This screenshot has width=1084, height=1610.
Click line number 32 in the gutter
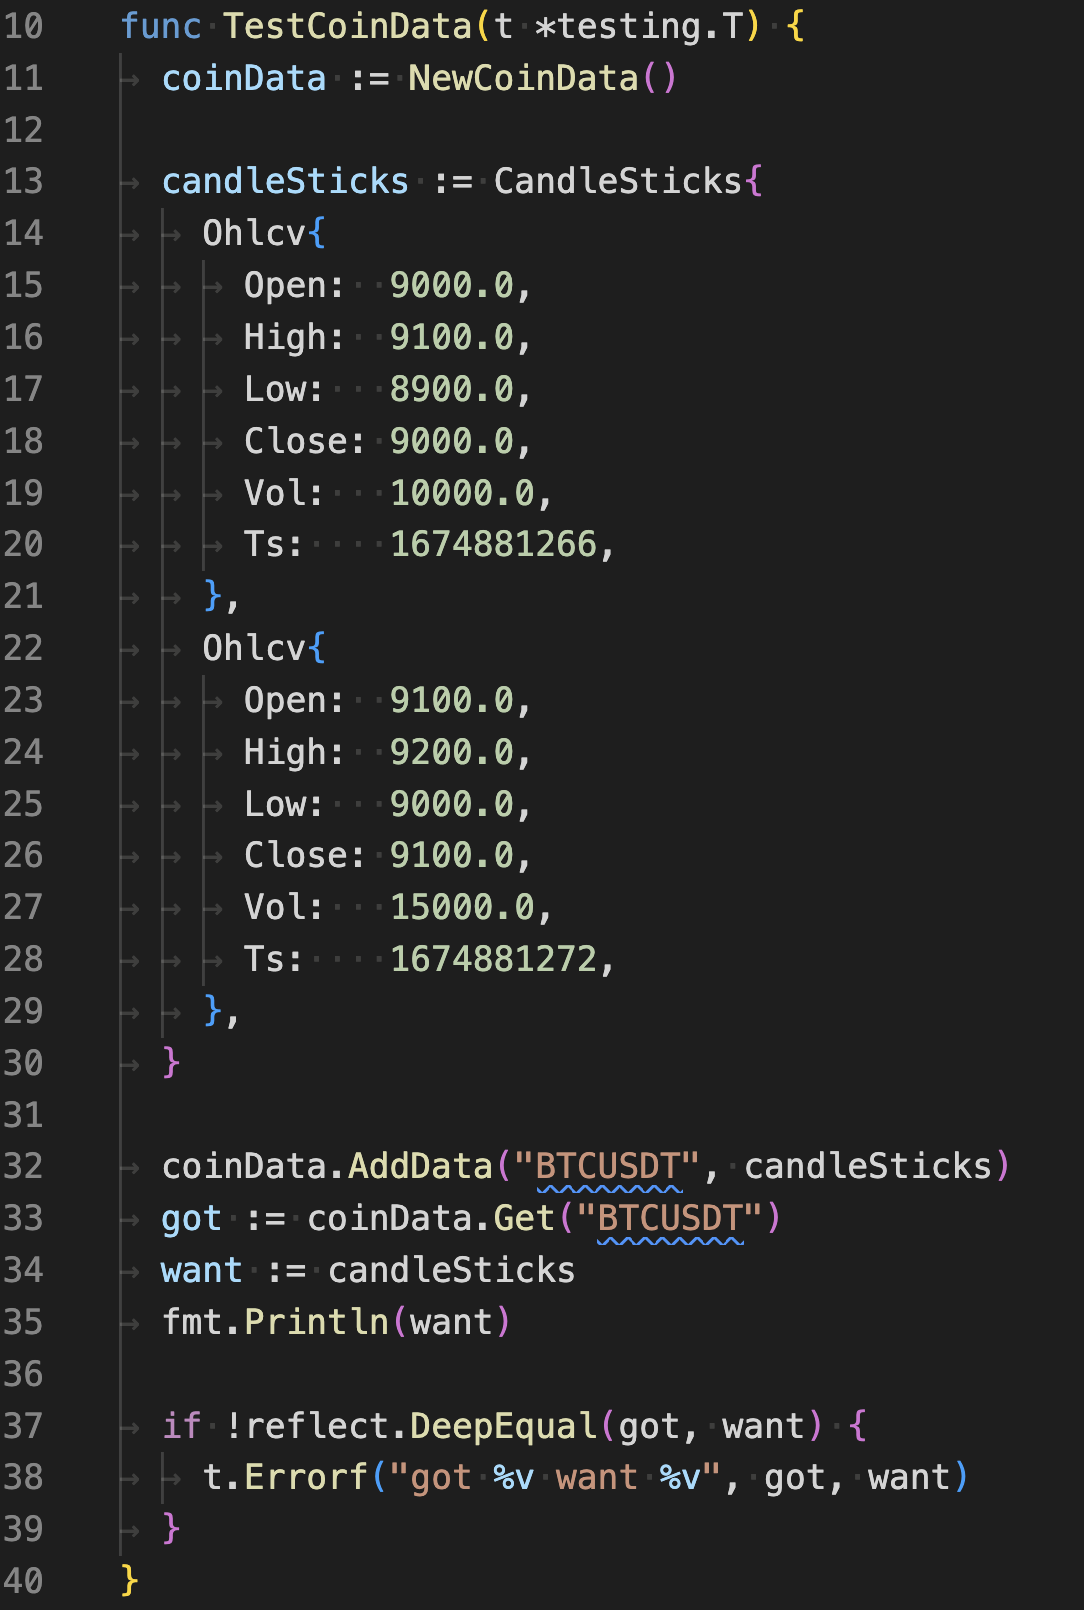[24, 1166]
